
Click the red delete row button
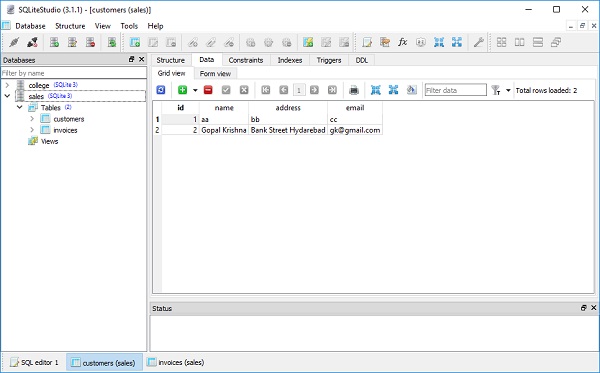click(208, 90)
